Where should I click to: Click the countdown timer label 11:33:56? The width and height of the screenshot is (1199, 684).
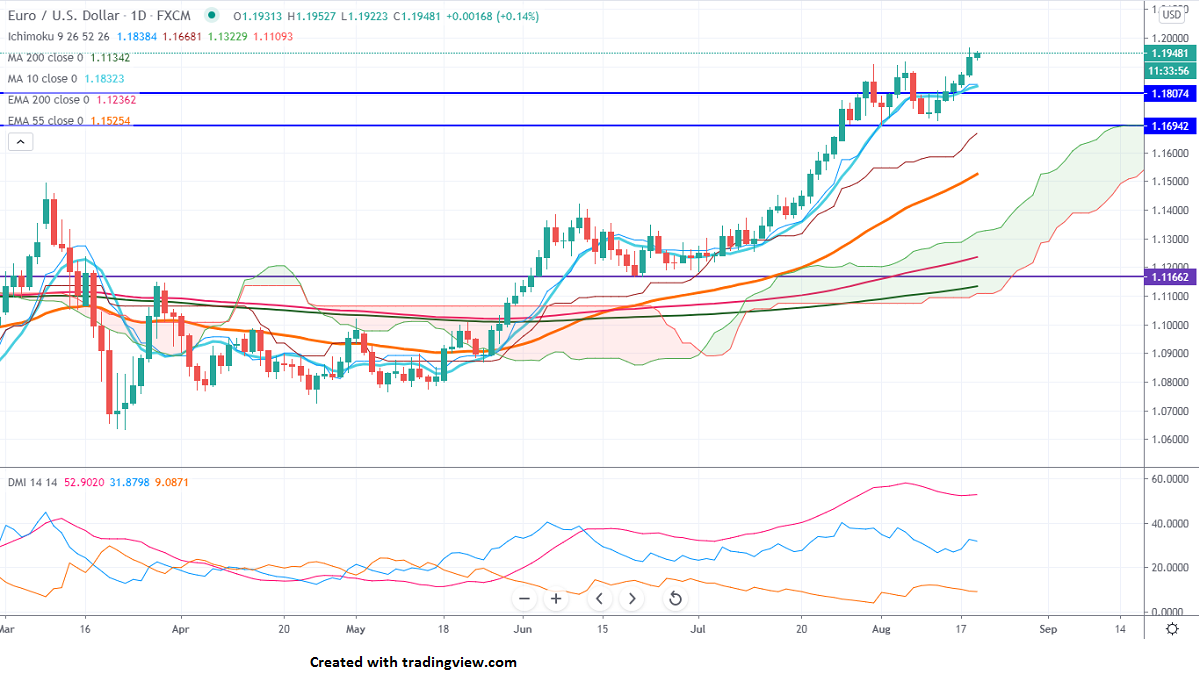1170,71
